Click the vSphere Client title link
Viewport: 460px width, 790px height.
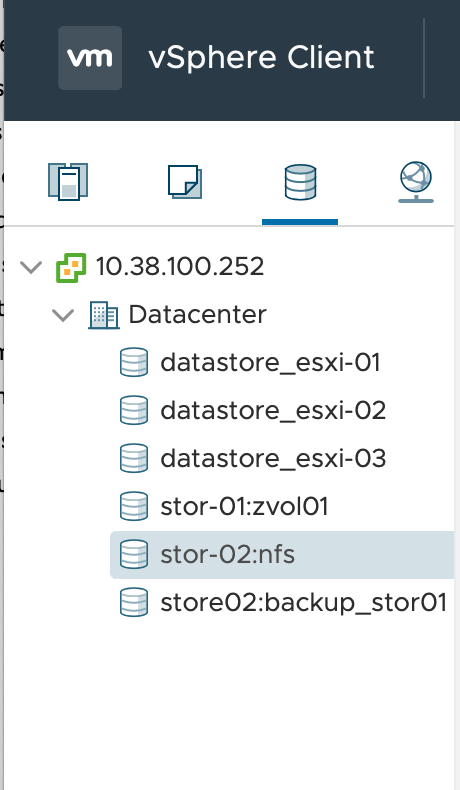[261, 57]
